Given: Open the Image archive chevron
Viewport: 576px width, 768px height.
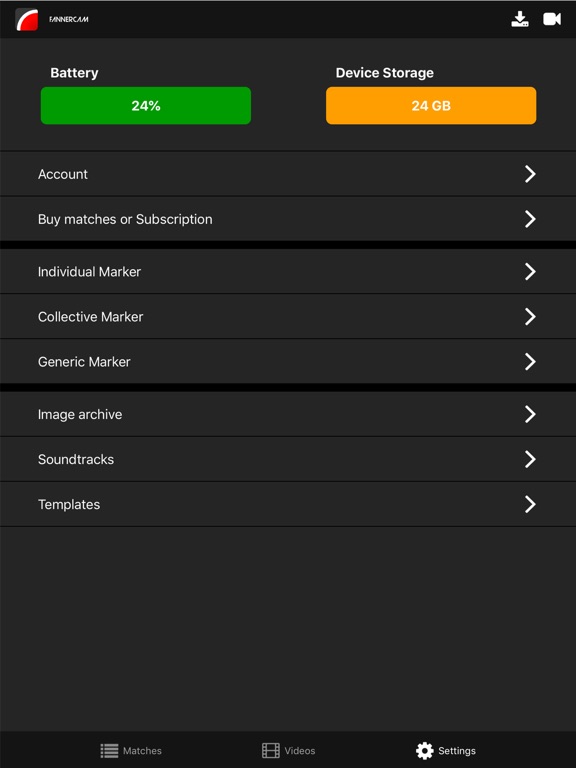Looking at the screenshot, I should pyautogui.click(x=530, y=414).
